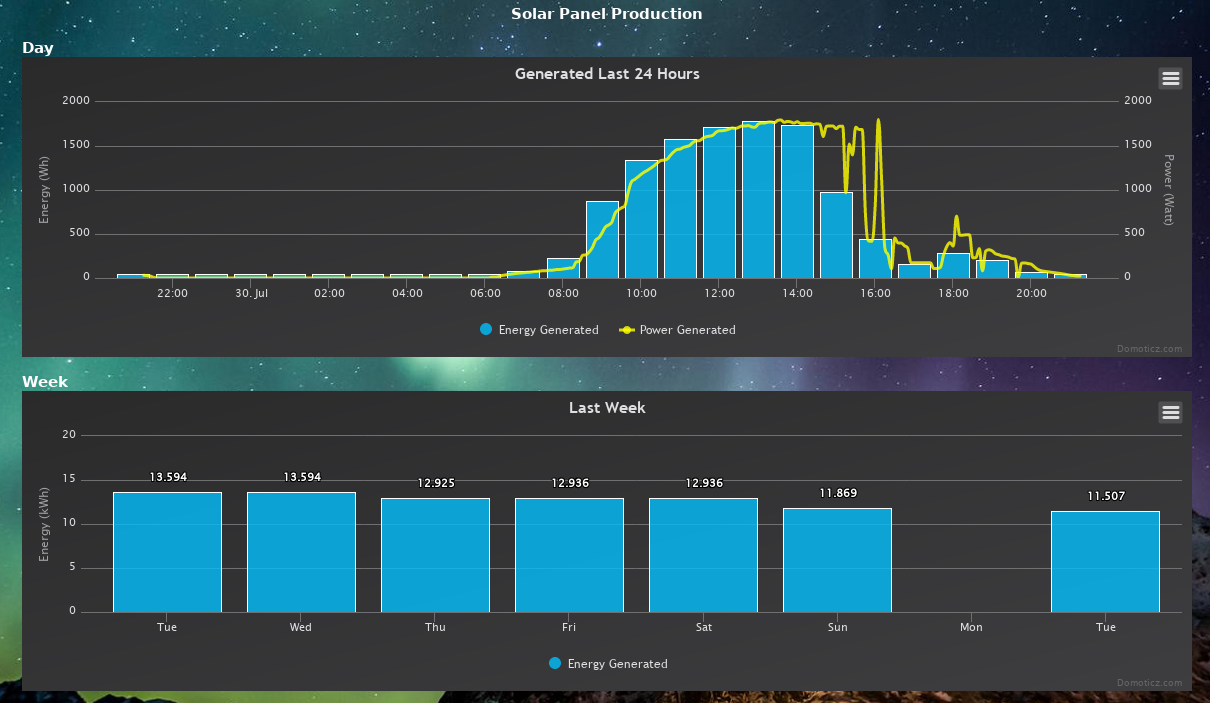This screenshot has height=703, width=1210.
Task: Toggle Power Generated series in Day chart legend
Action: click(677, 330)
